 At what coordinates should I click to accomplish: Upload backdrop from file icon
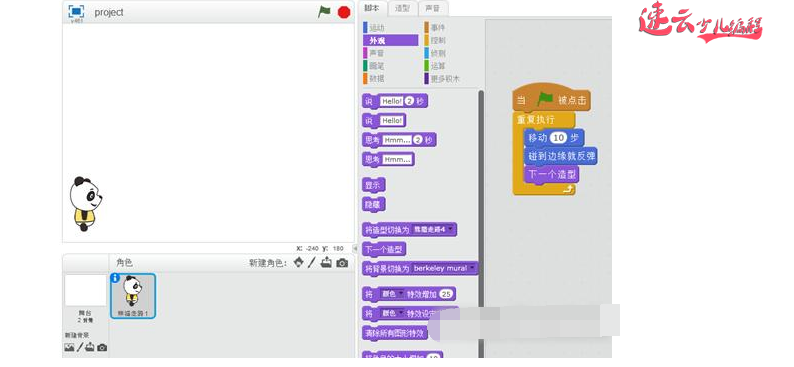point(90,347)
